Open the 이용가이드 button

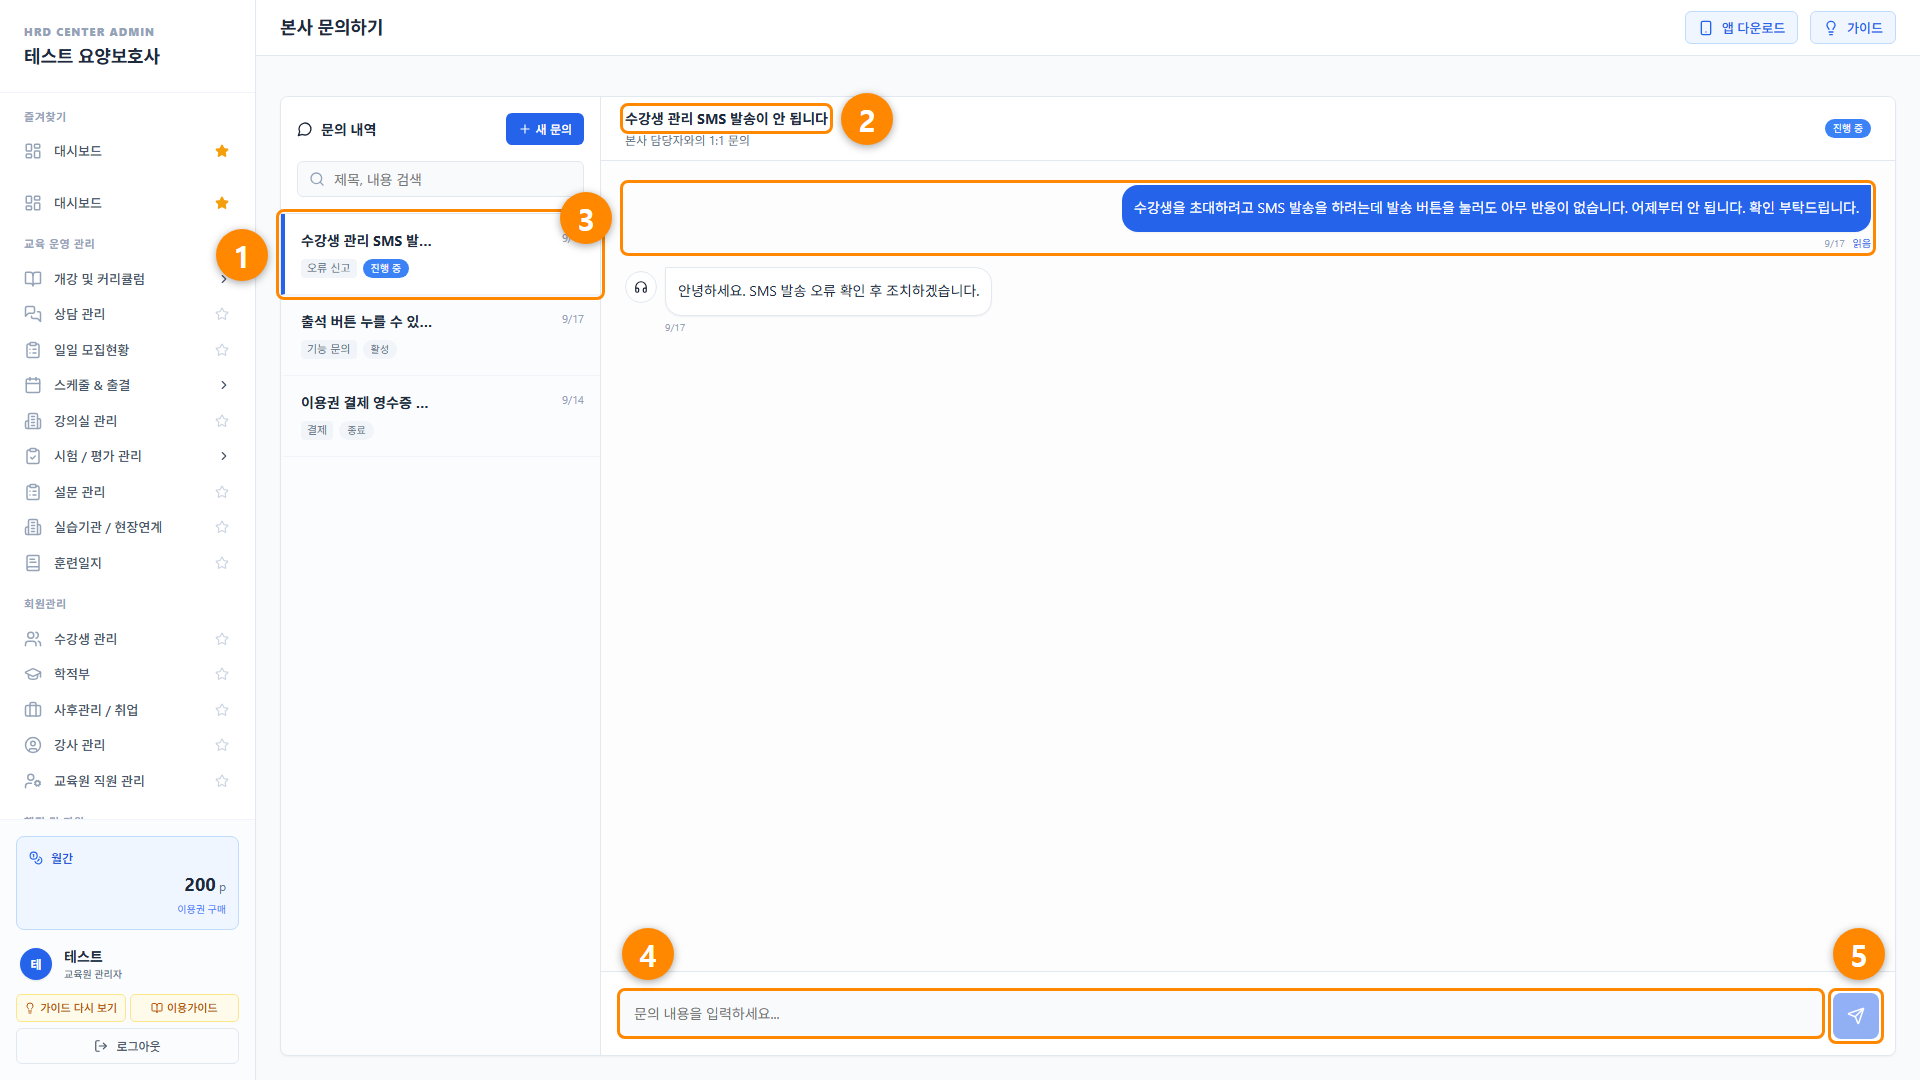click(x=184, y=1008)
